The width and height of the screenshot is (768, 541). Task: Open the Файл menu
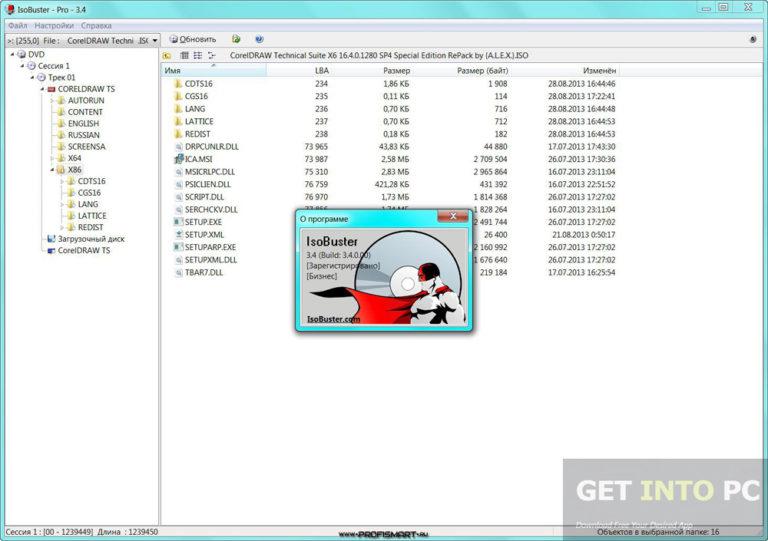18,25
